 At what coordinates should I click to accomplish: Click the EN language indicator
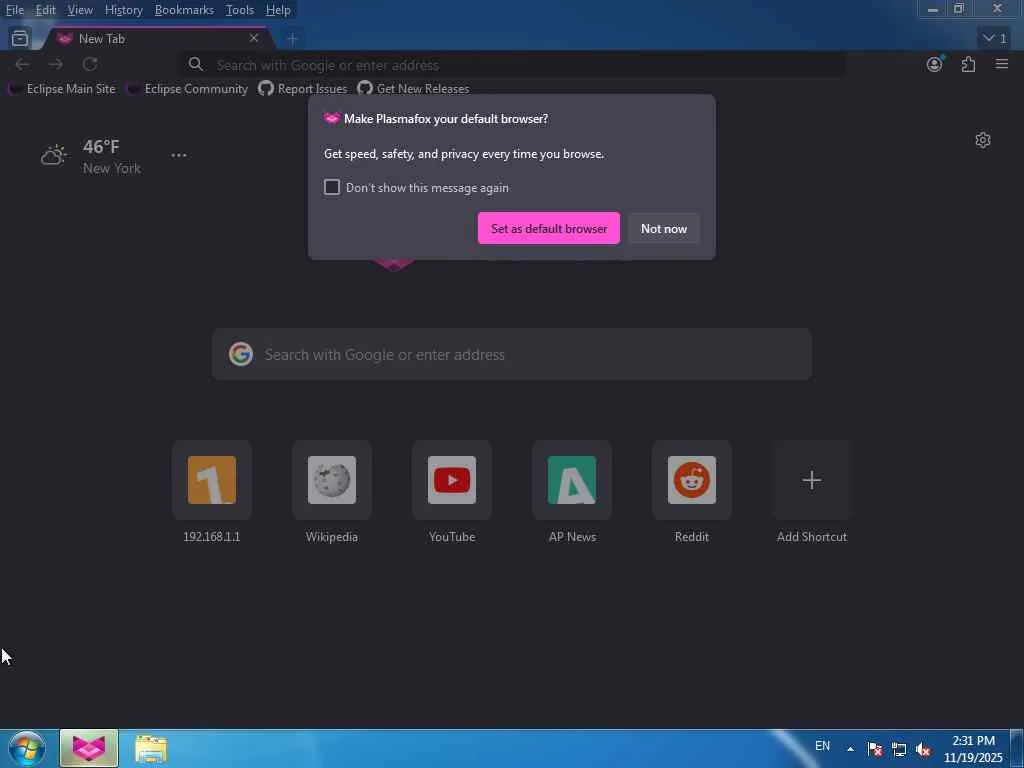click(822, 746)
